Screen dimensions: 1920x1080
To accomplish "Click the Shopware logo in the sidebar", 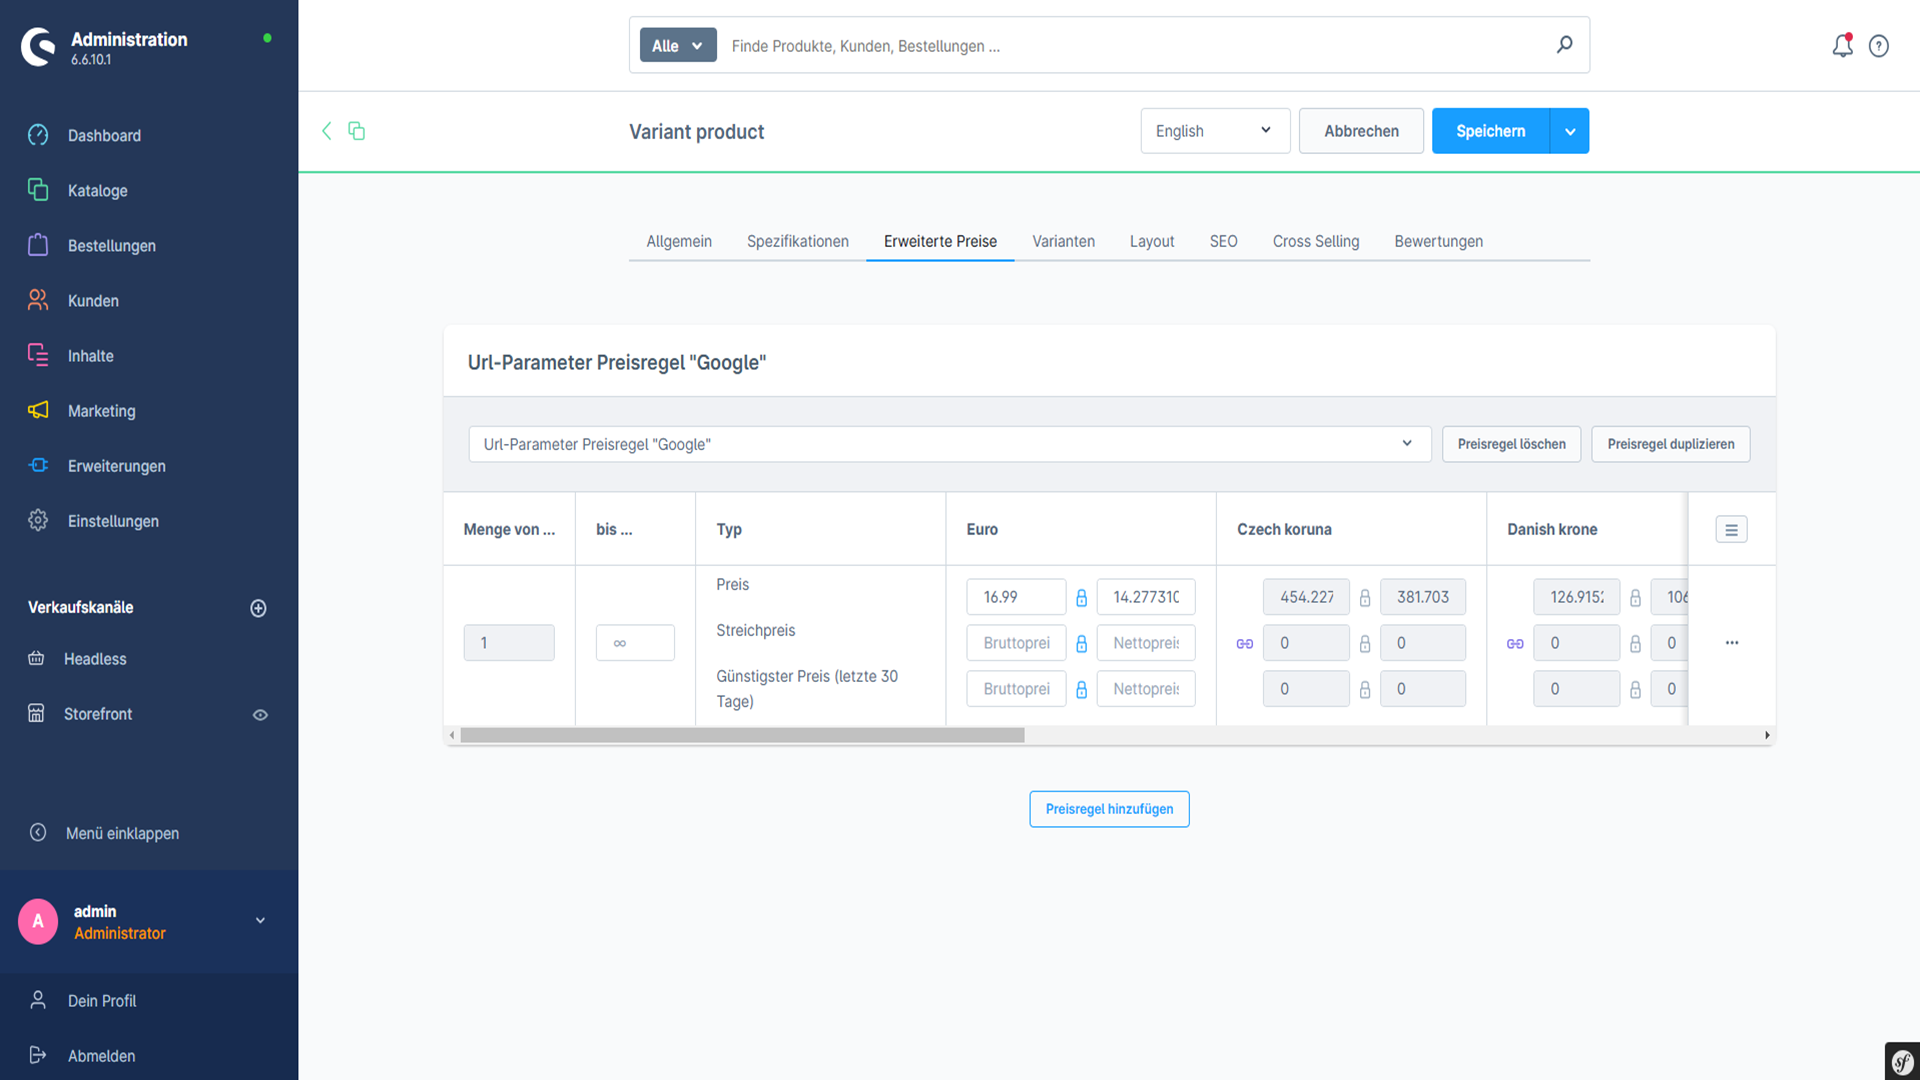I will pyautogui.click(x=39, y=47).
